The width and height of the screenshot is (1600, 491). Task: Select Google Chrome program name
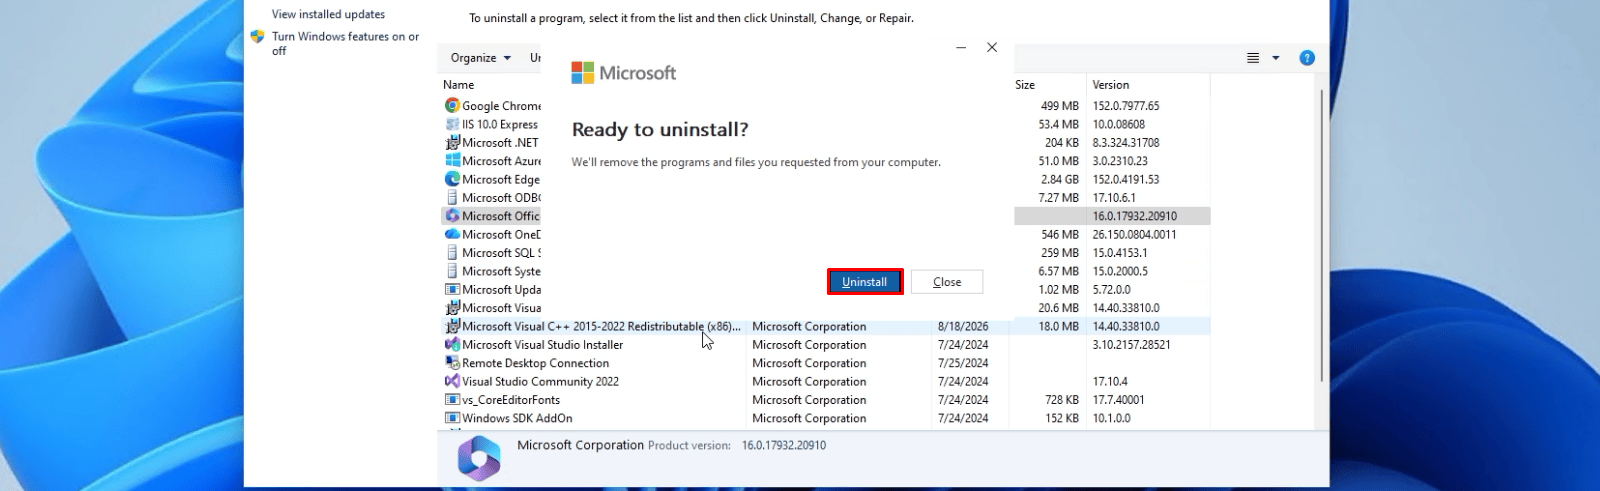pyautogui.click(x=501, y=106)
